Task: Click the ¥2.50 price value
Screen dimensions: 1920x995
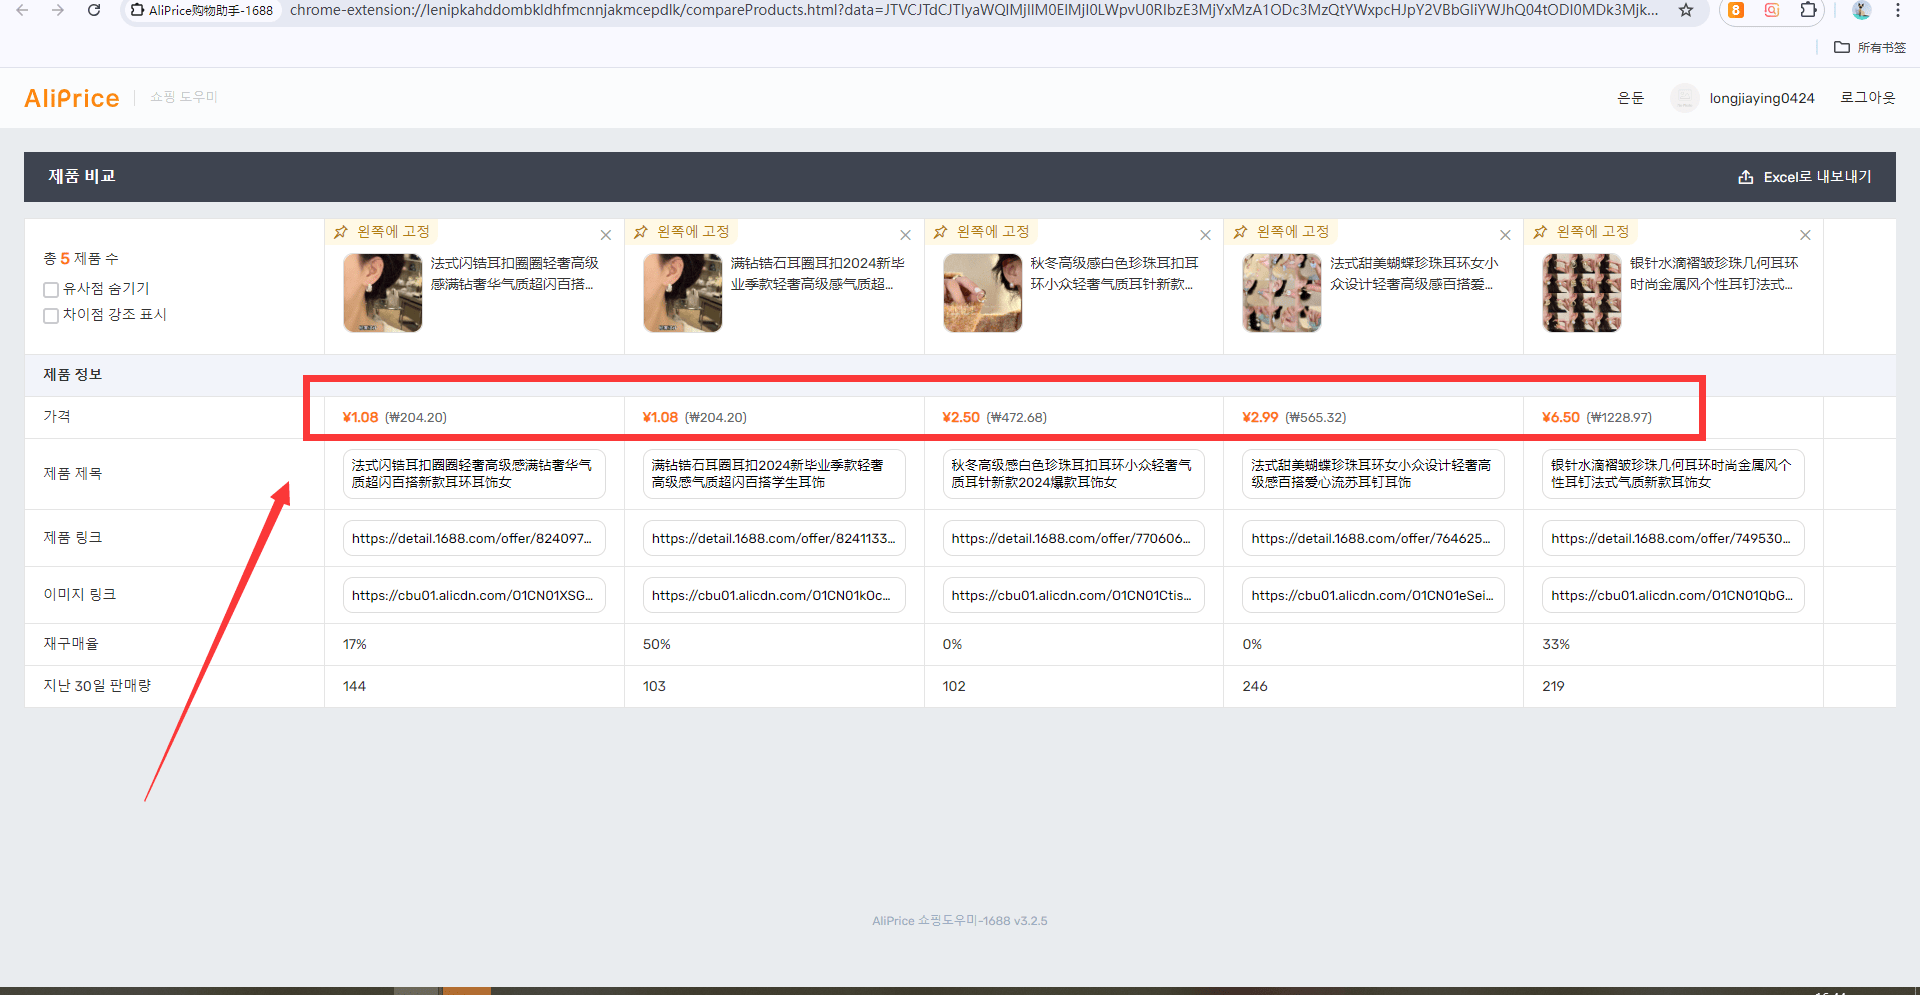Action: coord(961,417)
